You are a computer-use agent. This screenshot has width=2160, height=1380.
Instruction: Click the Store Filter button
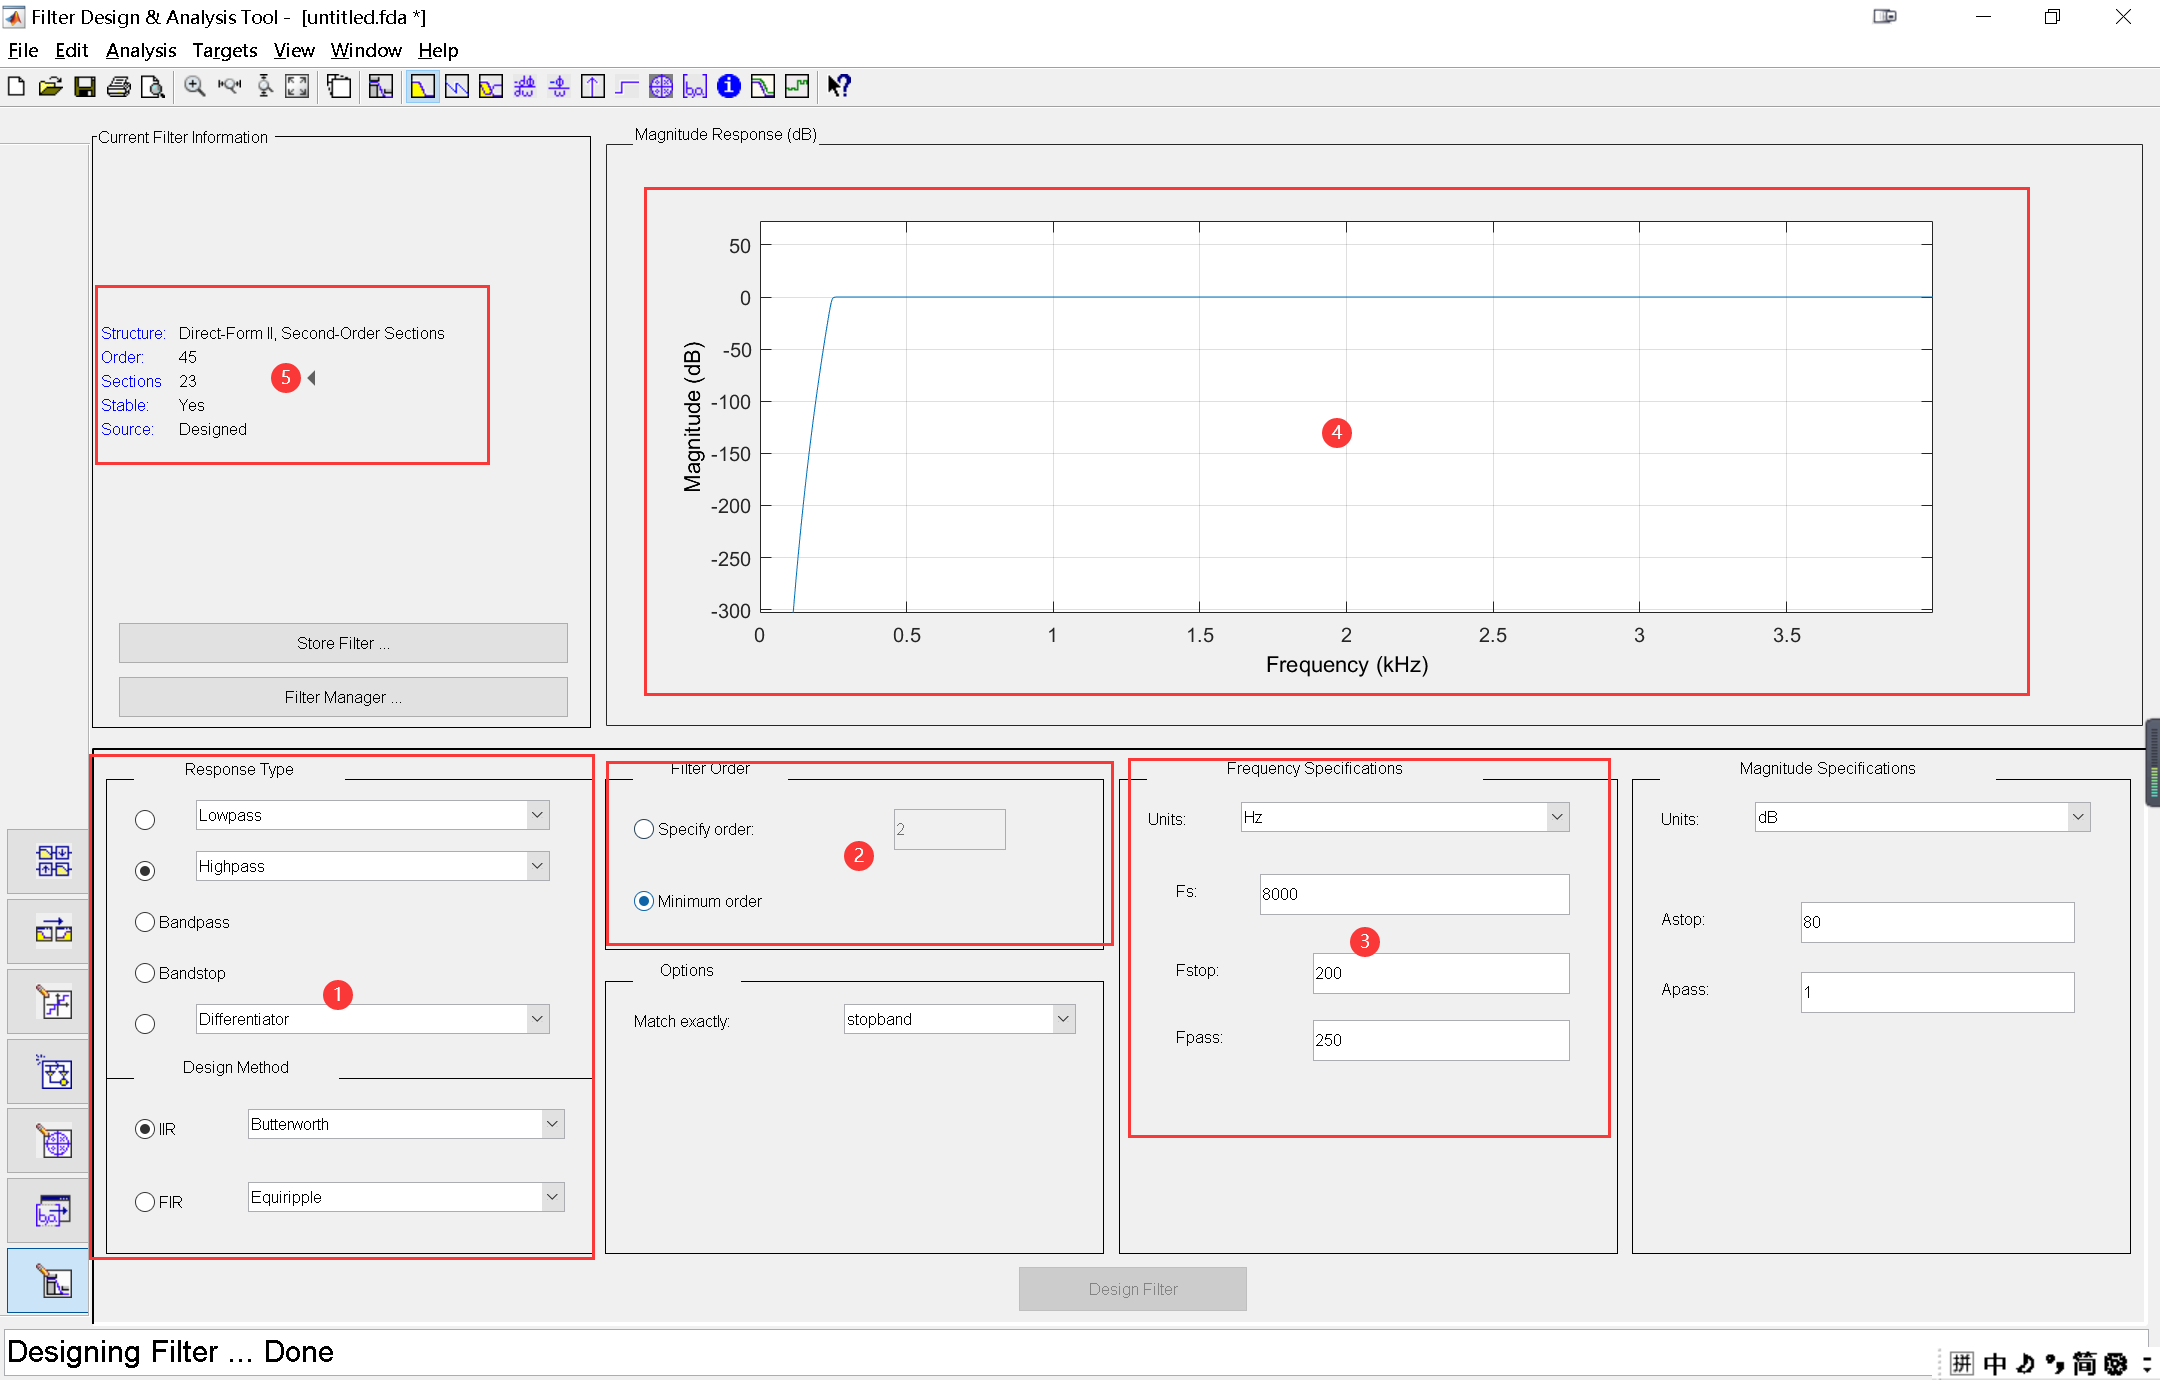(343, 643)
